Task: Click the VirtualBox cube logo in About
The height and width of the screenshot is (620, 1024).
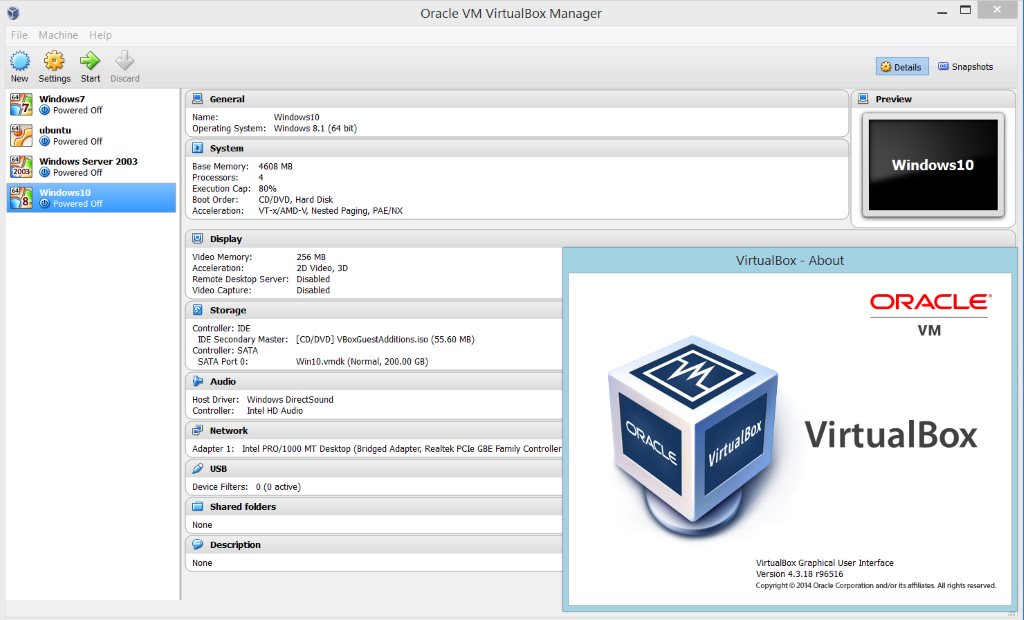Action: tap(693, 436)
